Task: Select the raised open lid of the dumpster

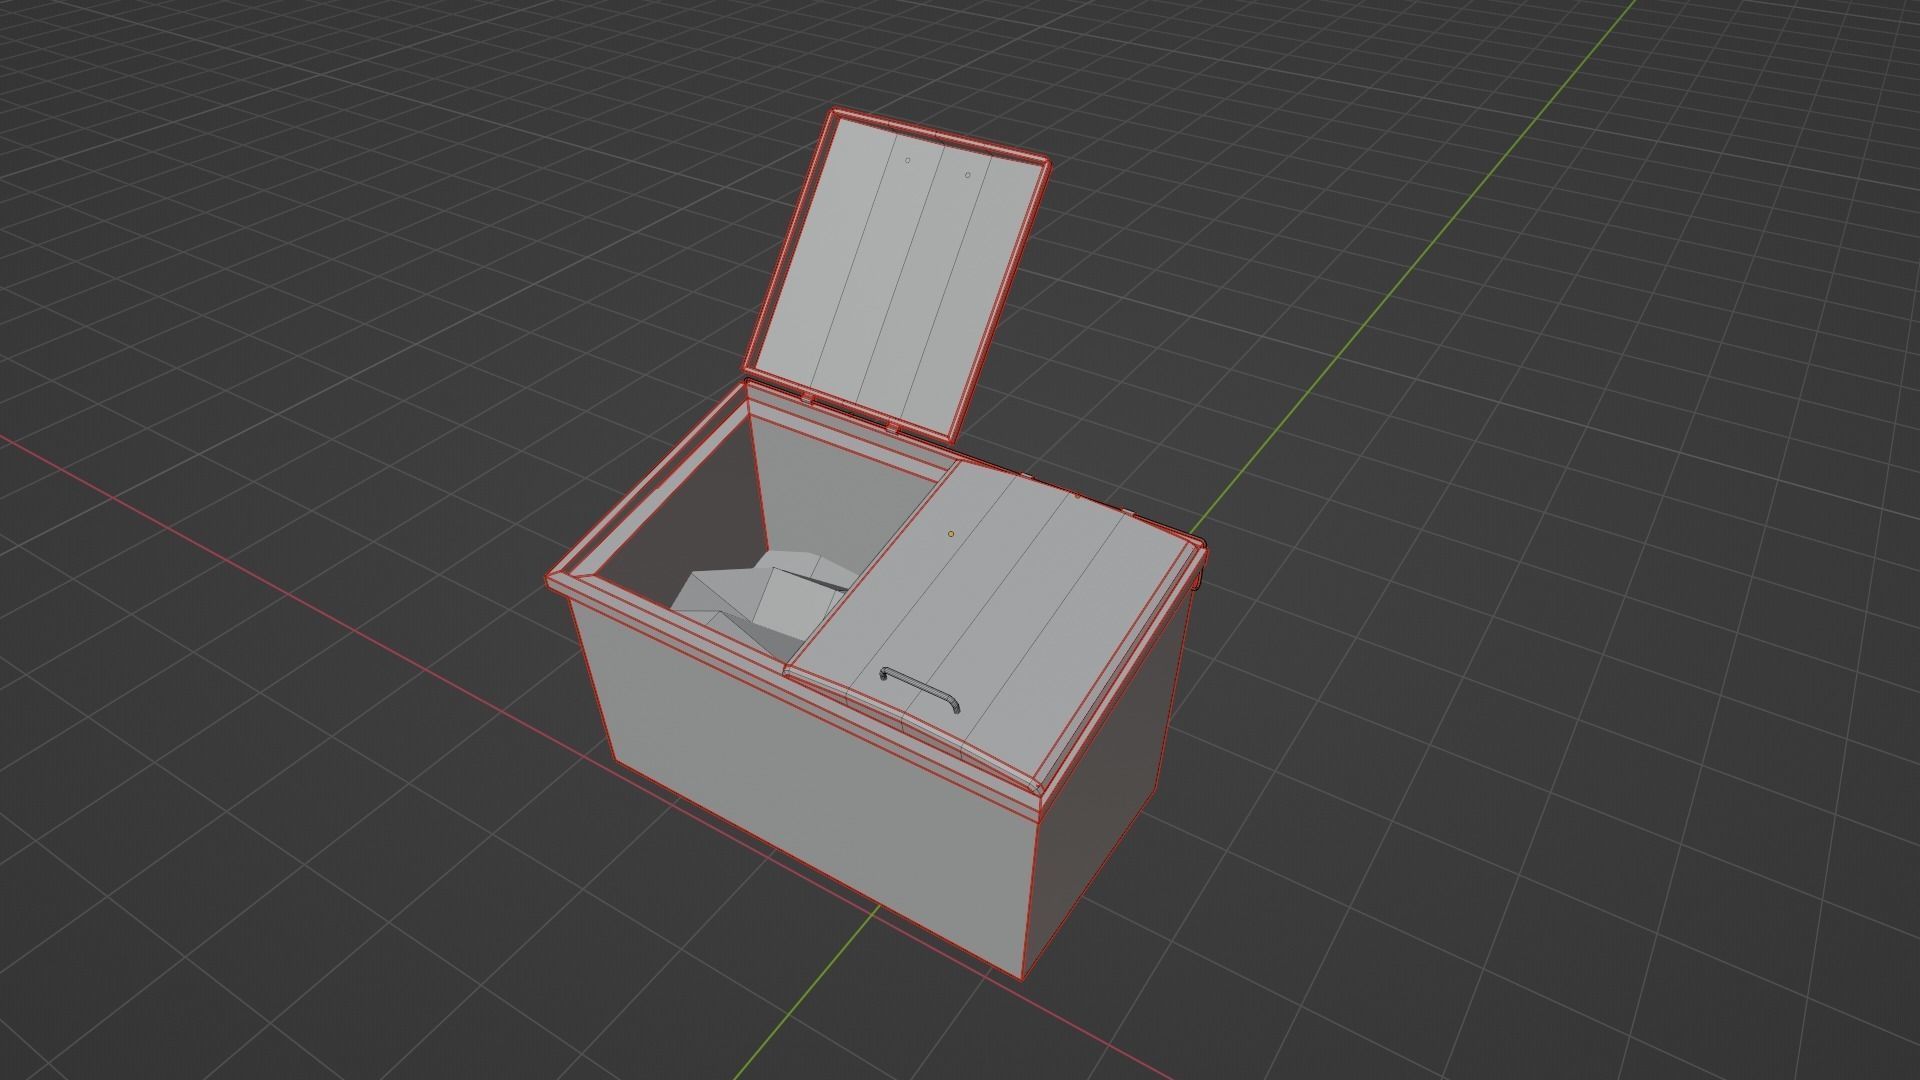Action: [x=897, y=277]
